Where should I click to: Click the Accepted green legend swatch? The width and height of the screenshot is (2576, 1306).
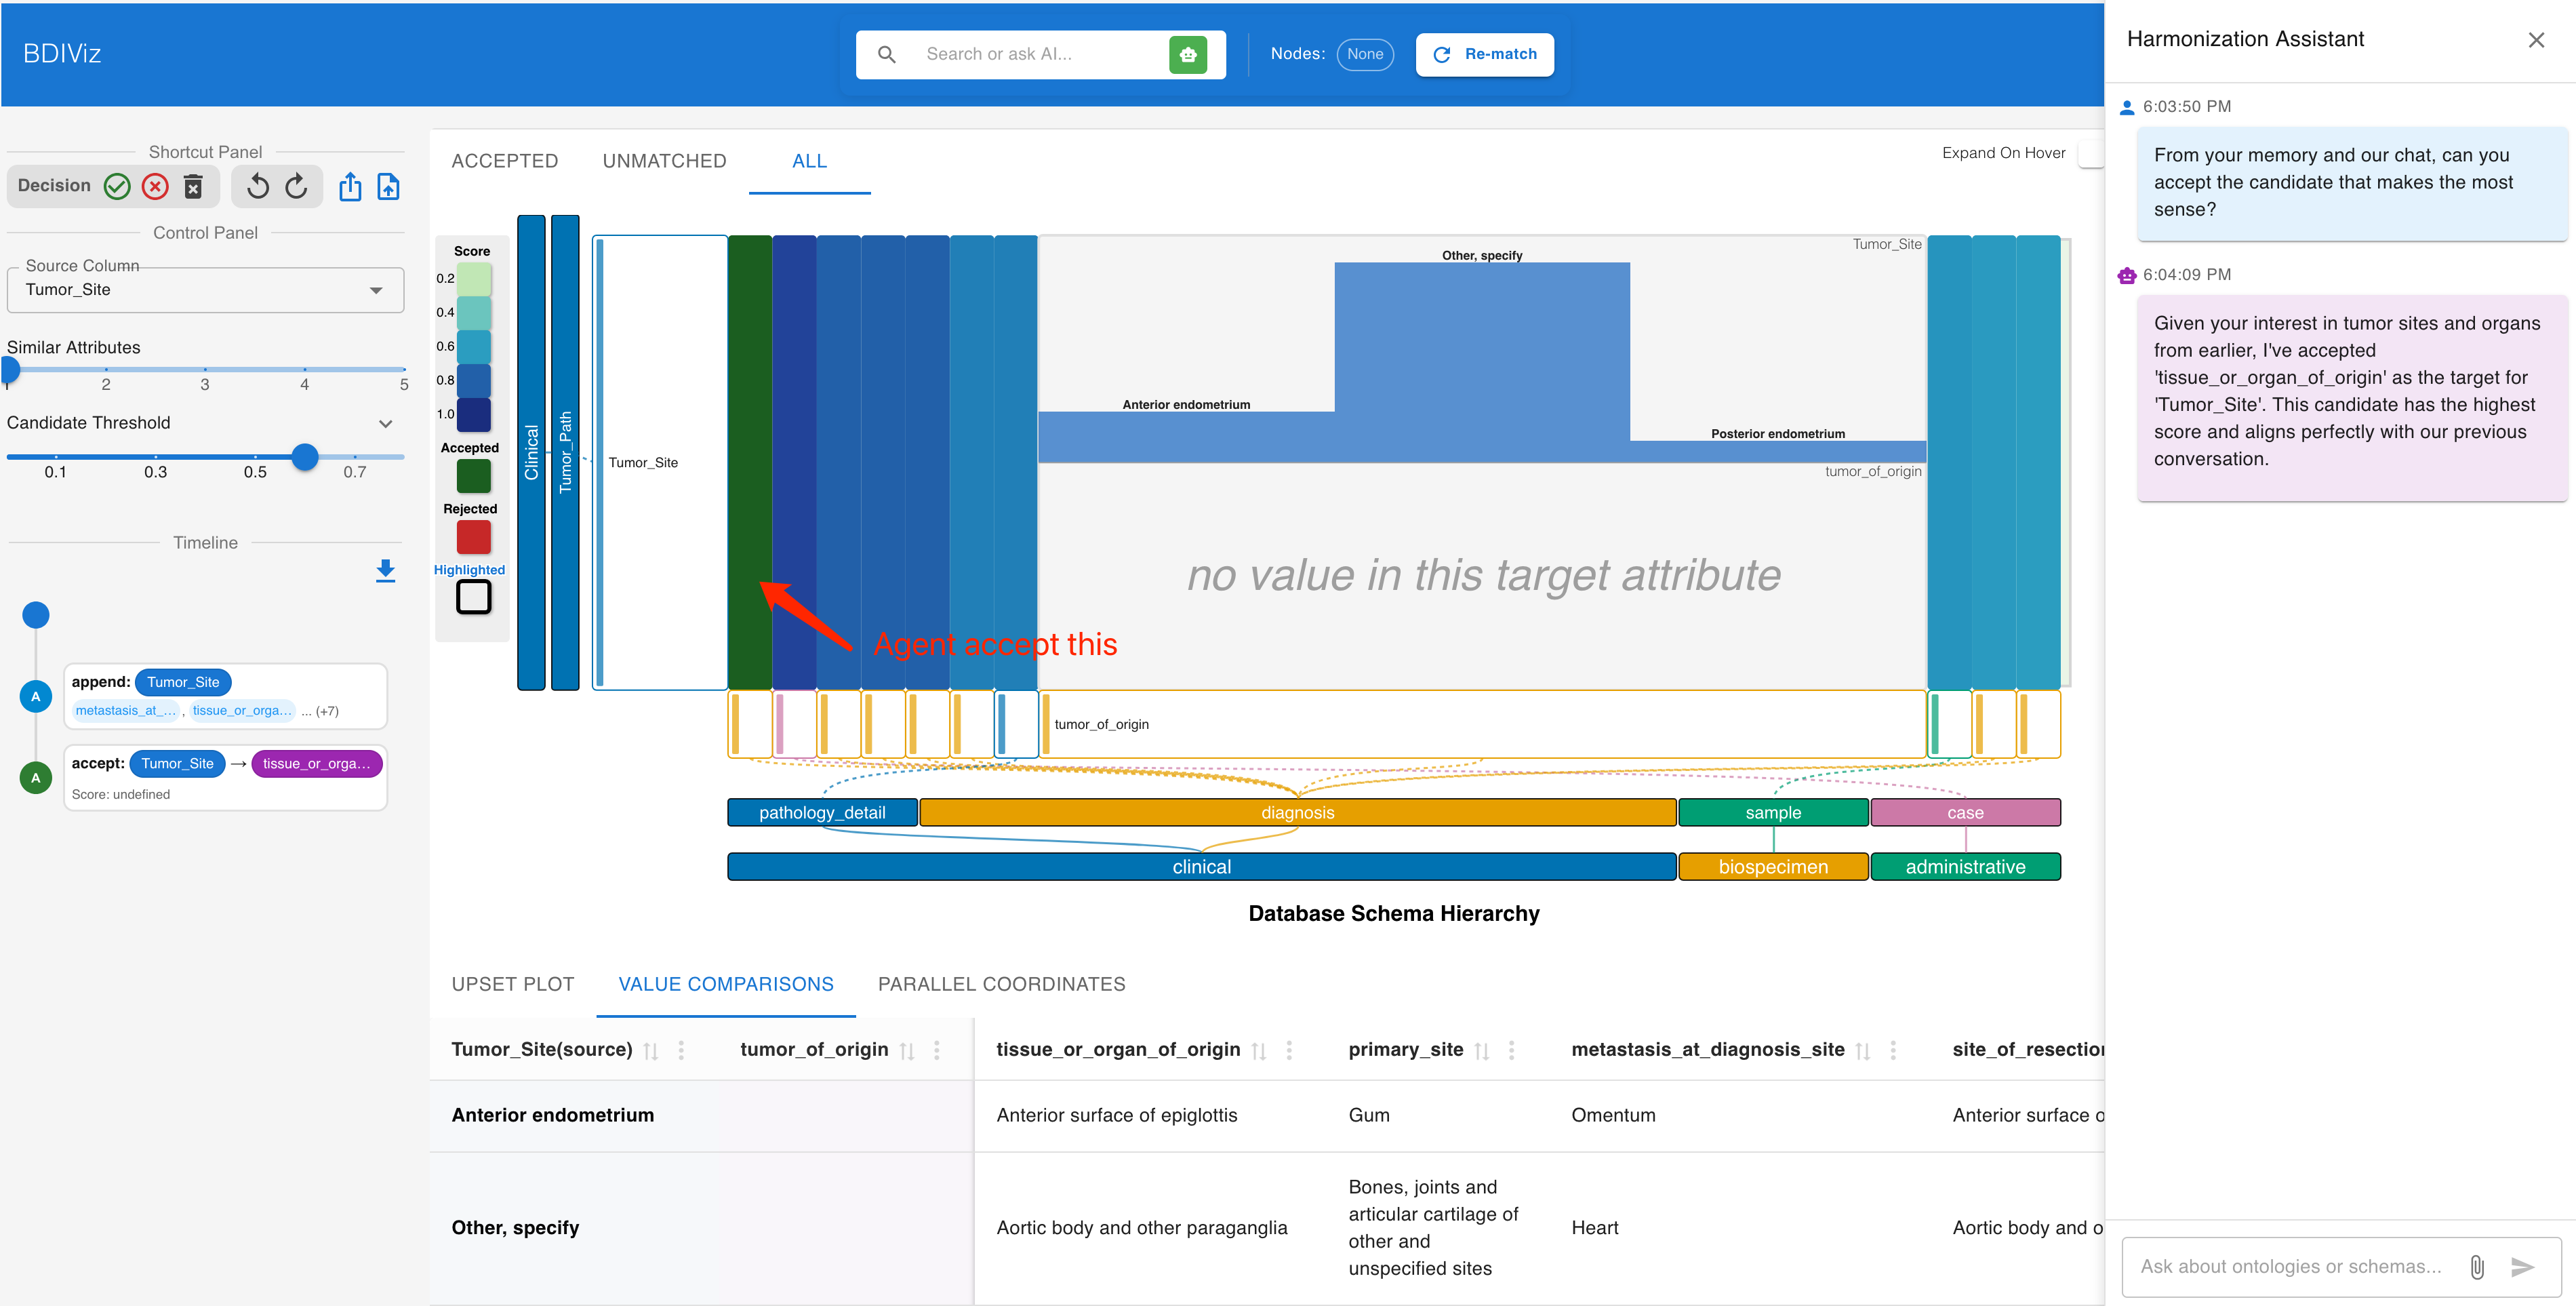(473, 475)
